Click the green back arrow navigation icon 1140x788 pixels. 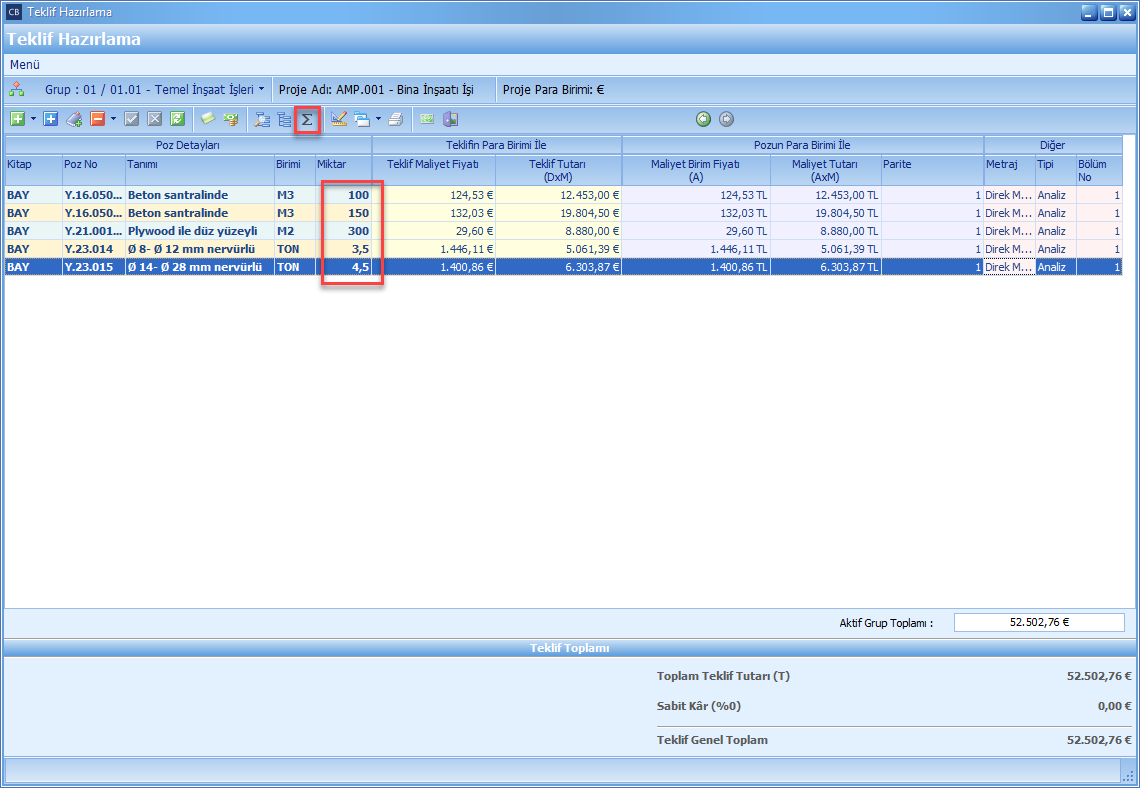point(704,119)
